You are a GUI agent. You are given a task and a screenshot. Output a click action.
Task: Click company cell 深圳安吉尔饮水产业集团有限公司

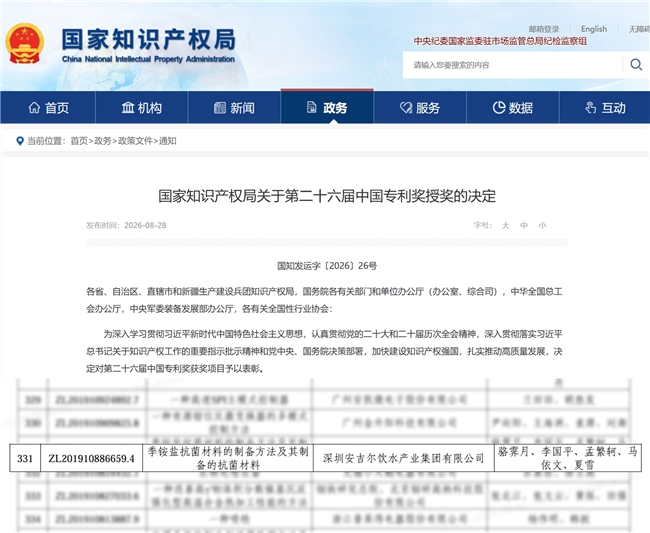coord(403,458)
